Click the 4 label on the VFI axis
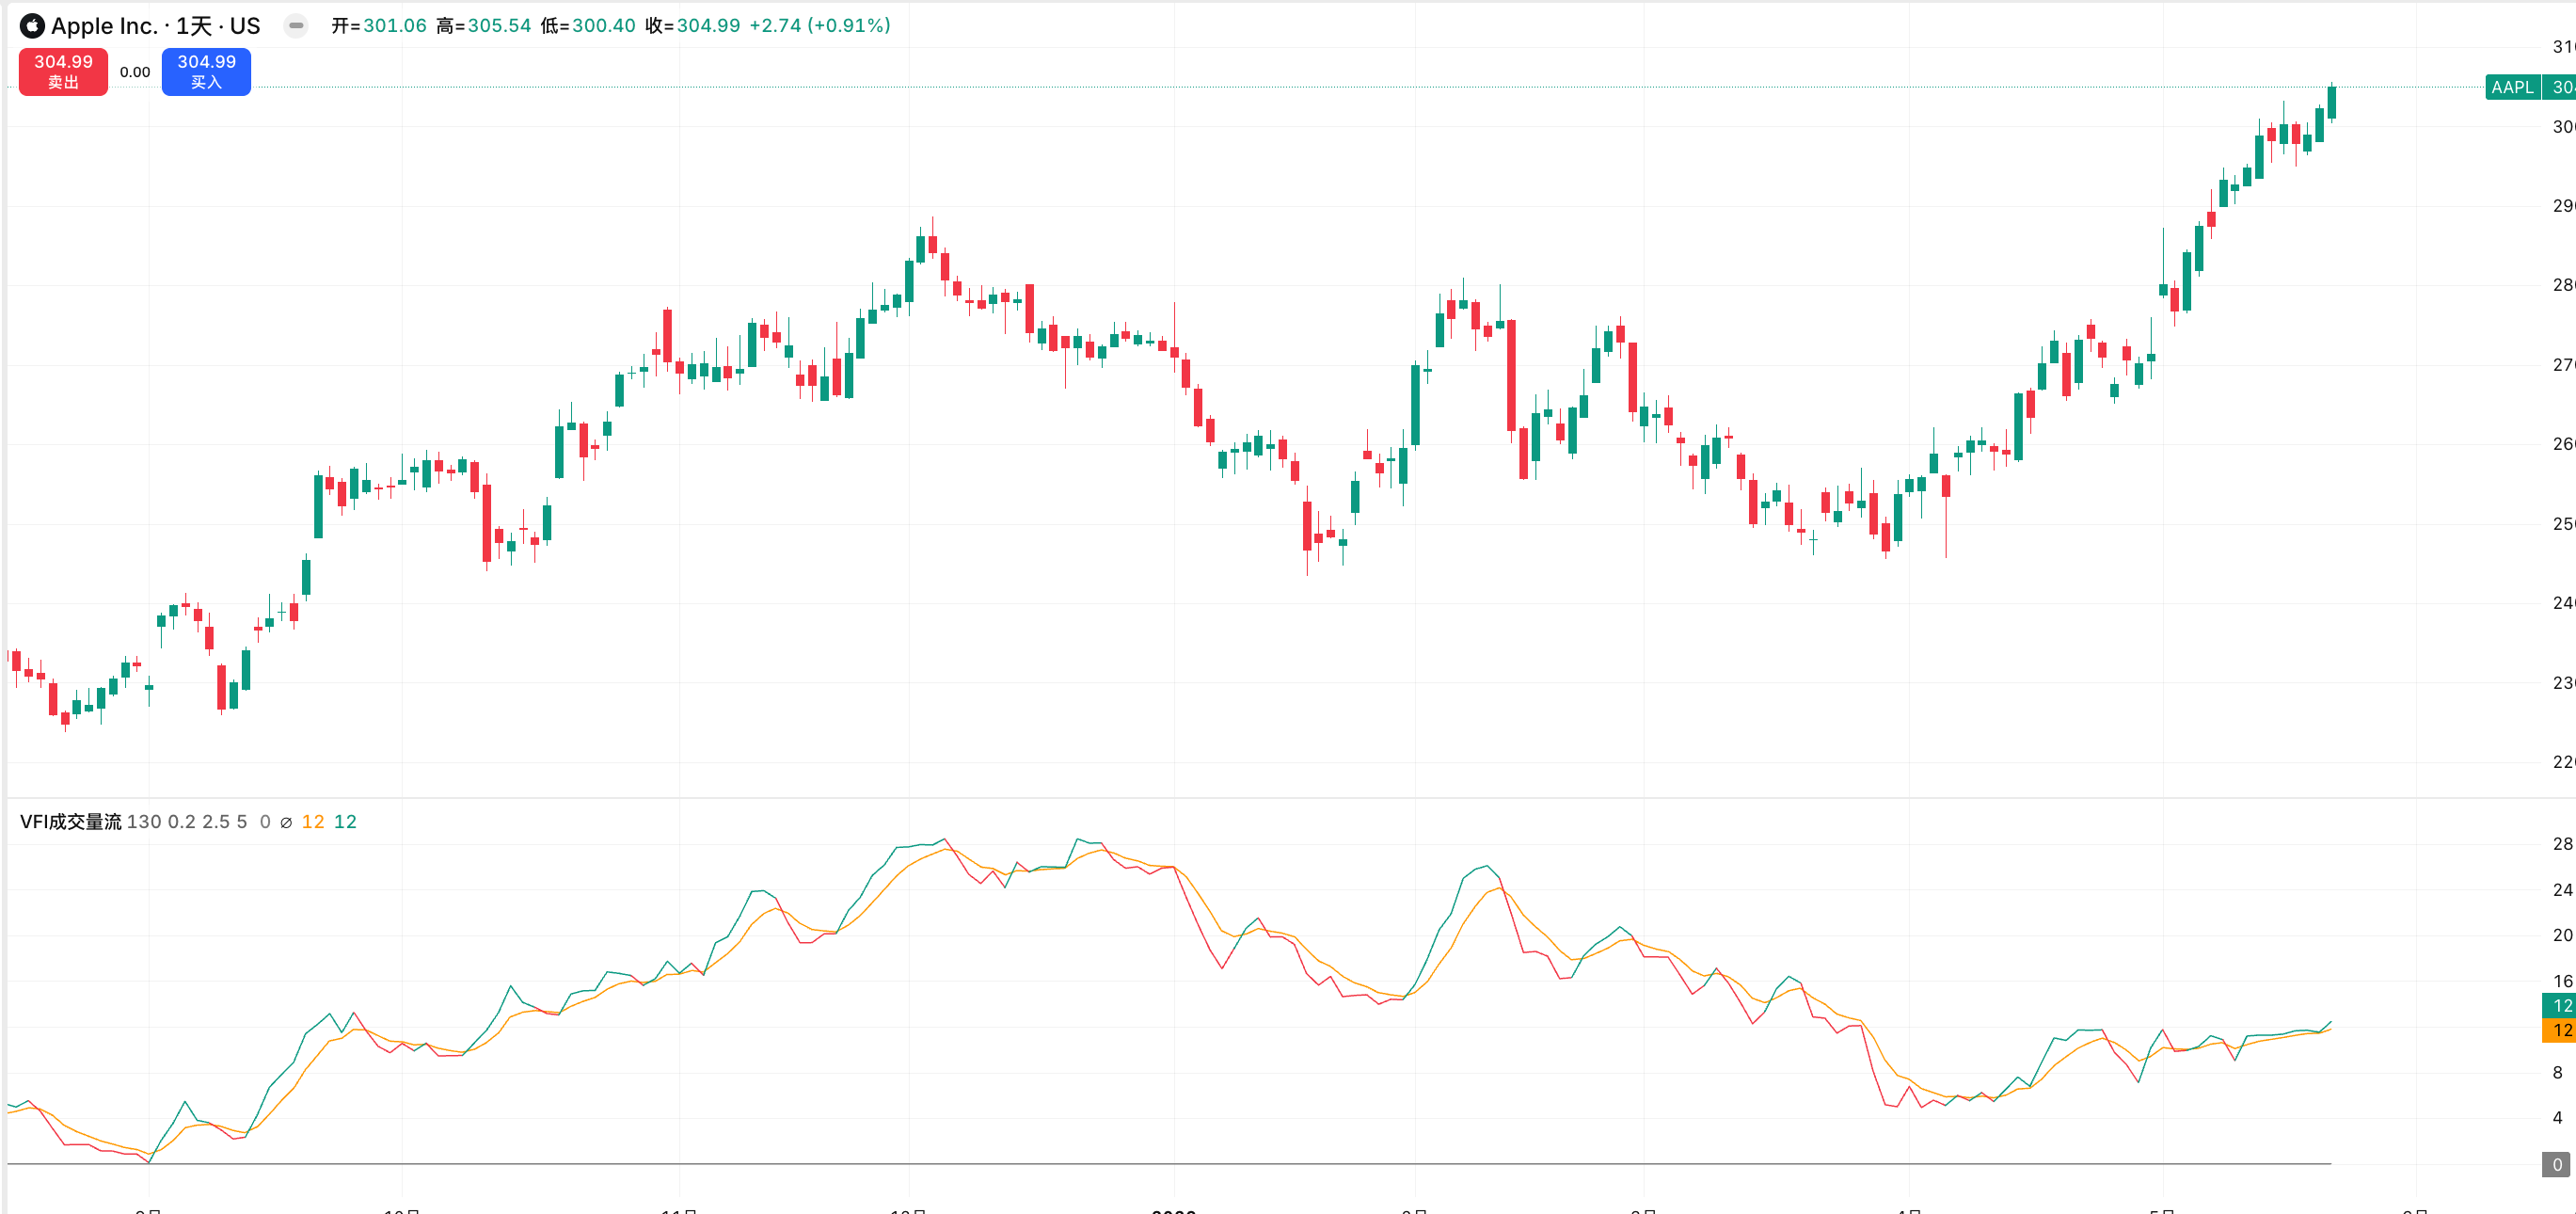 (x=2558, y=1118)
